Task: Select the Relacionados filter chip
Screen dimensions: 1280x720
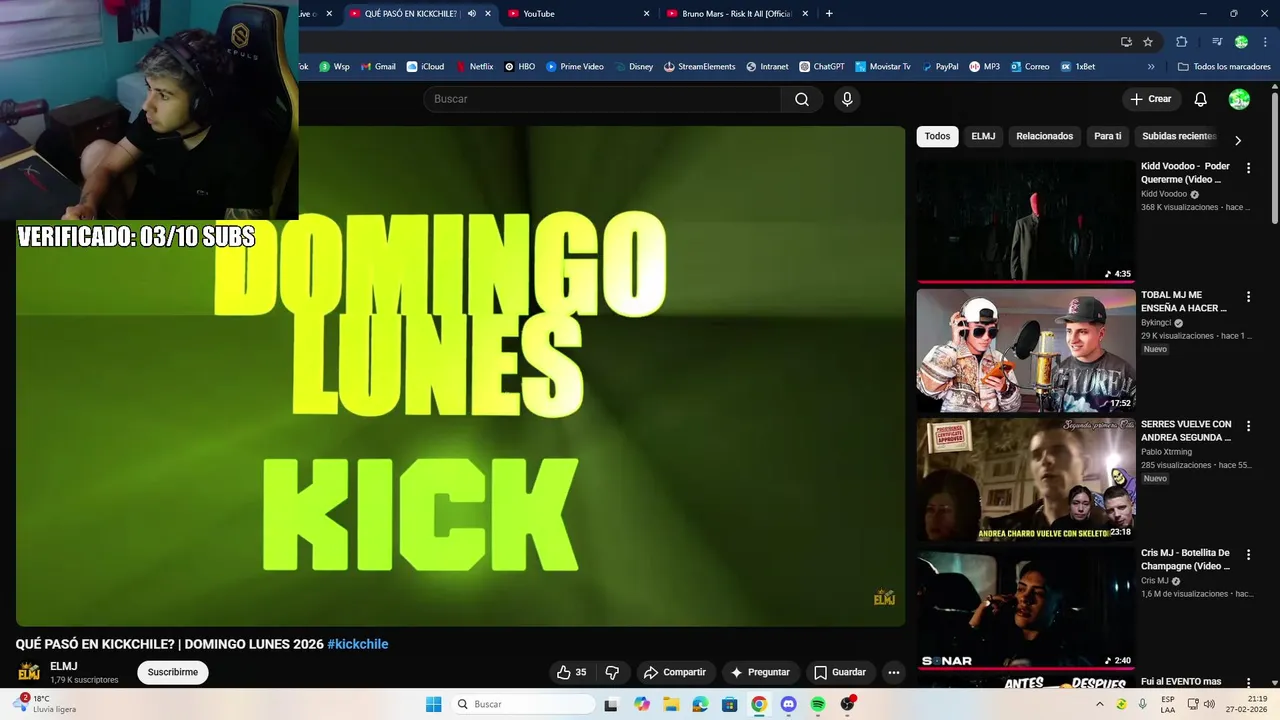Action: click(1045, 136)
